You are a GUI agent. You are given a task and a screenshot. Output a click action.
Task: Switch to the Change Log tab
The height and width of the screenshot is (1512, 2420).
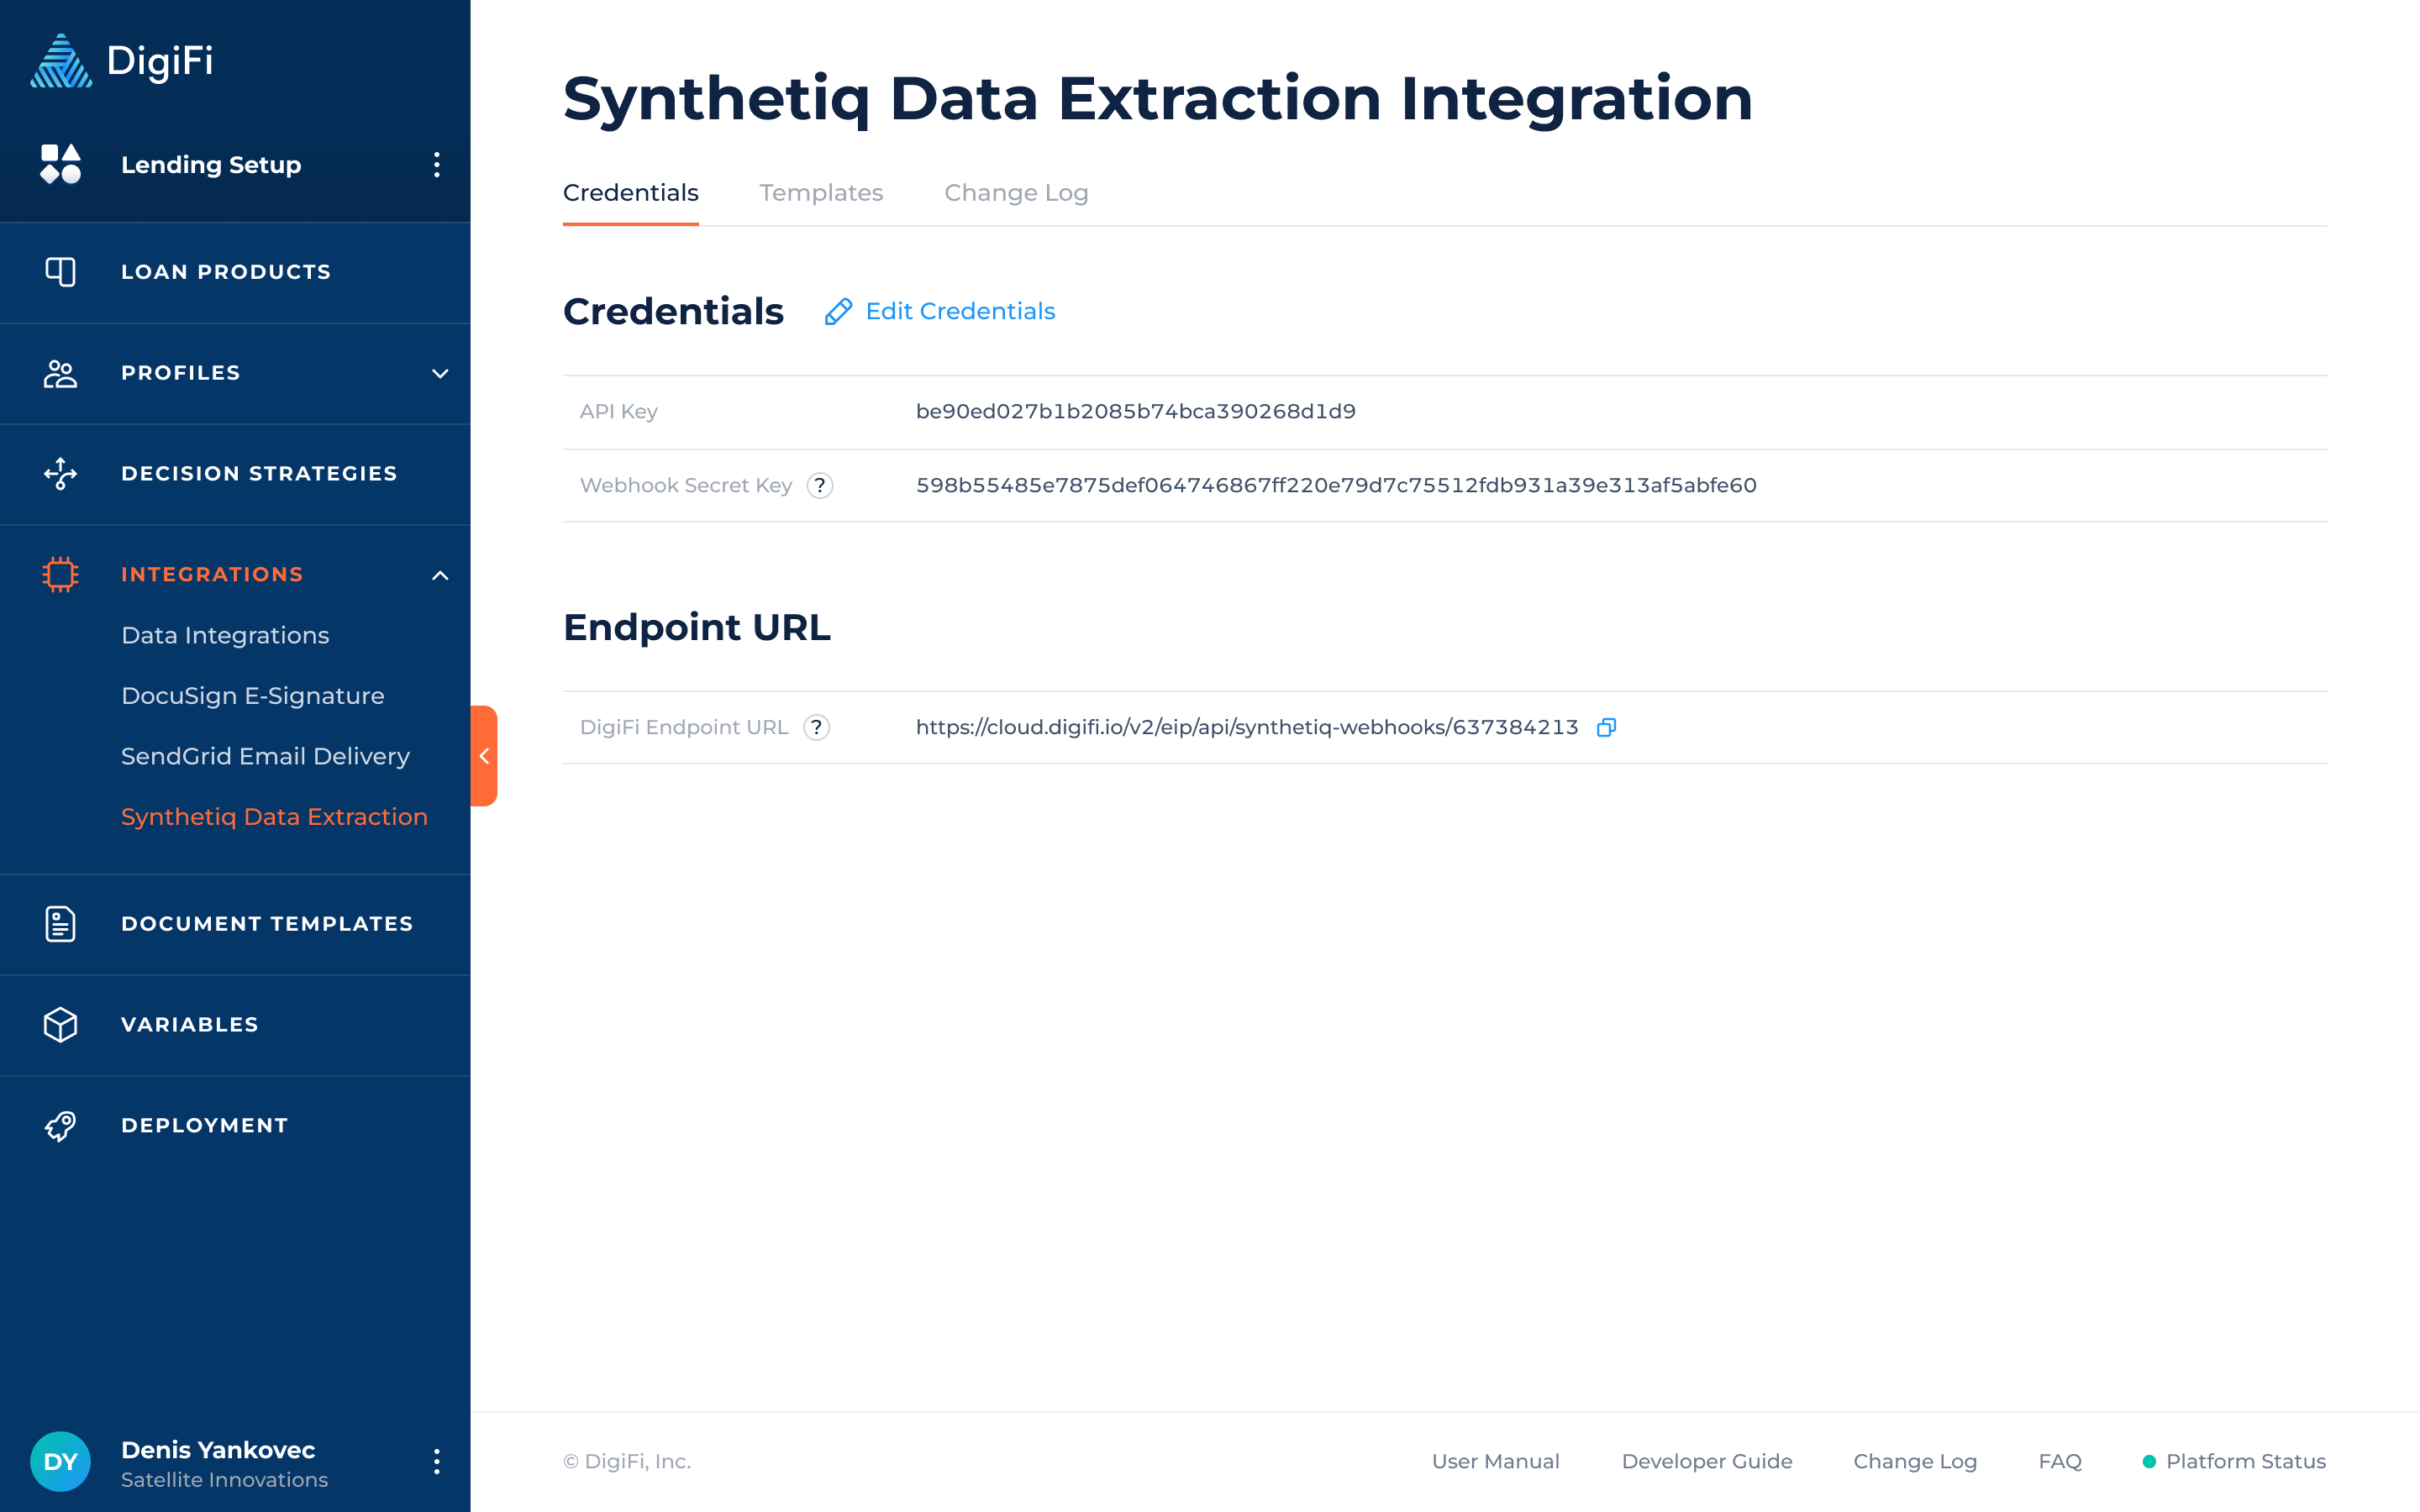(x=1015, y=193)
